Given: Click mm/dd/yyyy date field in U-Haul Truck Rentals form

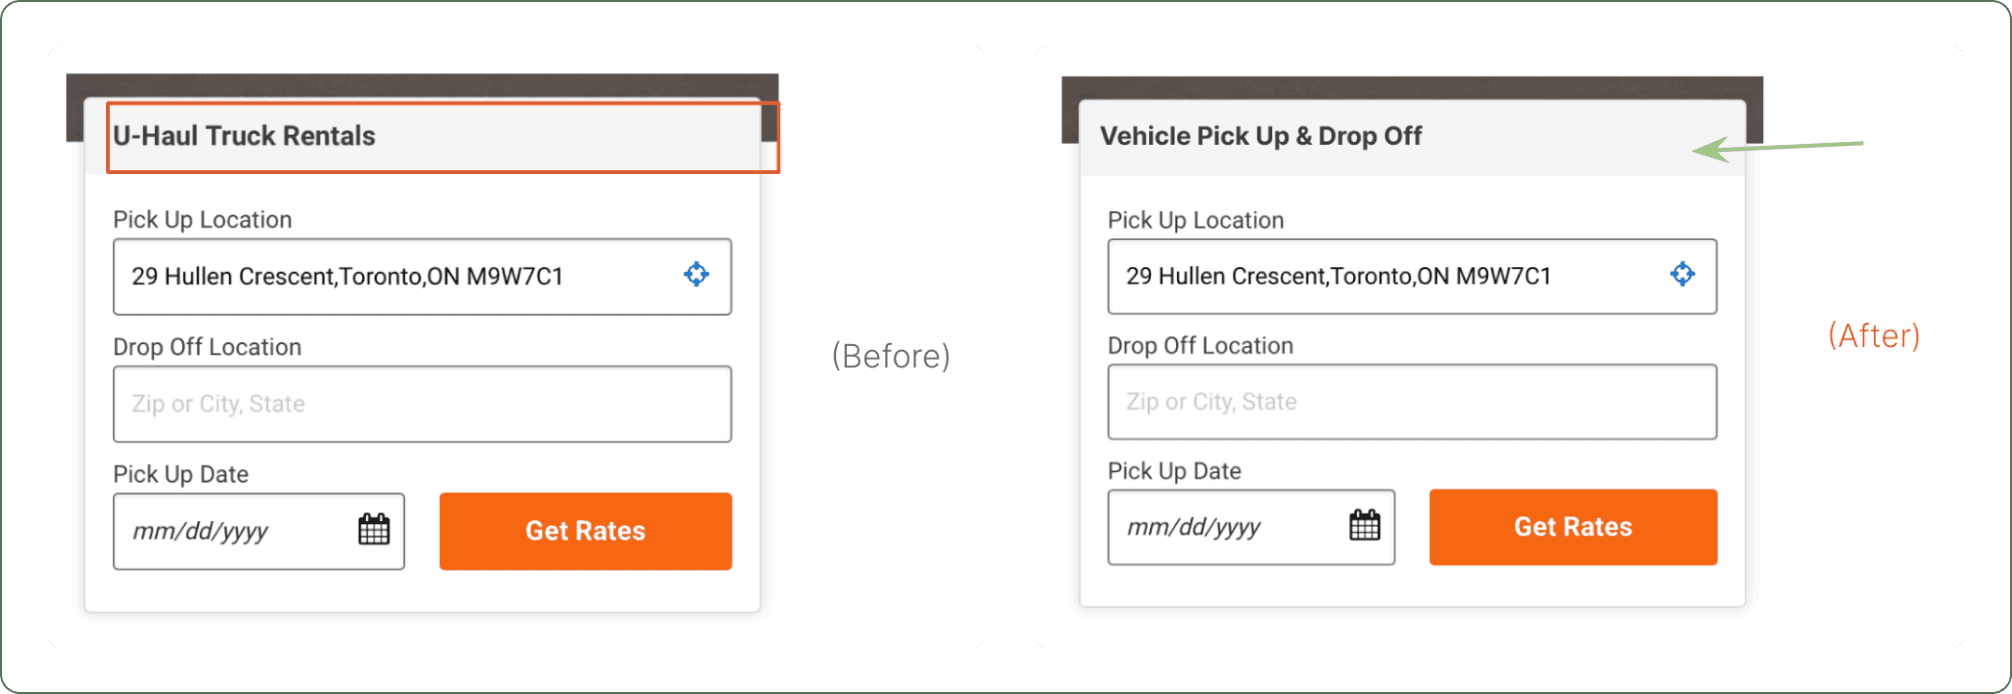Looking at the screenshot, I should pyautogui.click(x=259, y=531).
